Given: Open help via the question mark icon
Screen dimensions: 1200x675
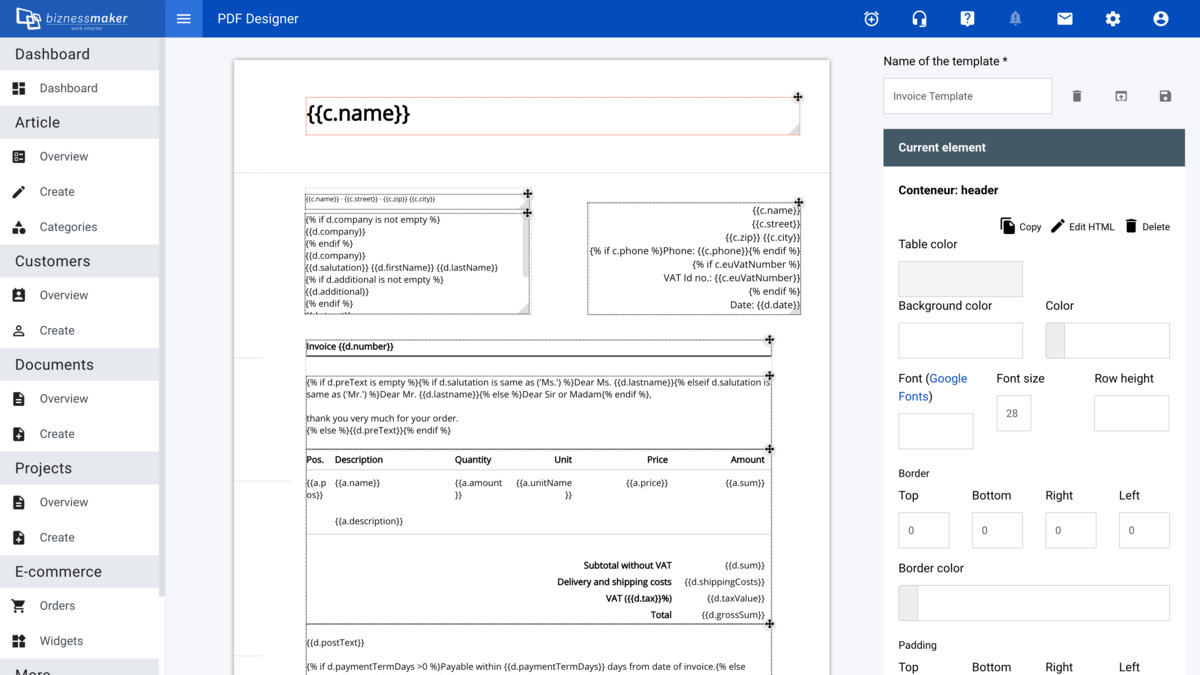Looking at the screenshot, I should (967, 19).
